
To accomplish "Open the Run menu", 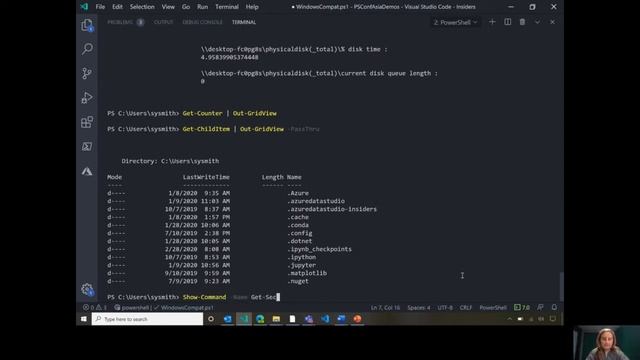I will 202,7.
